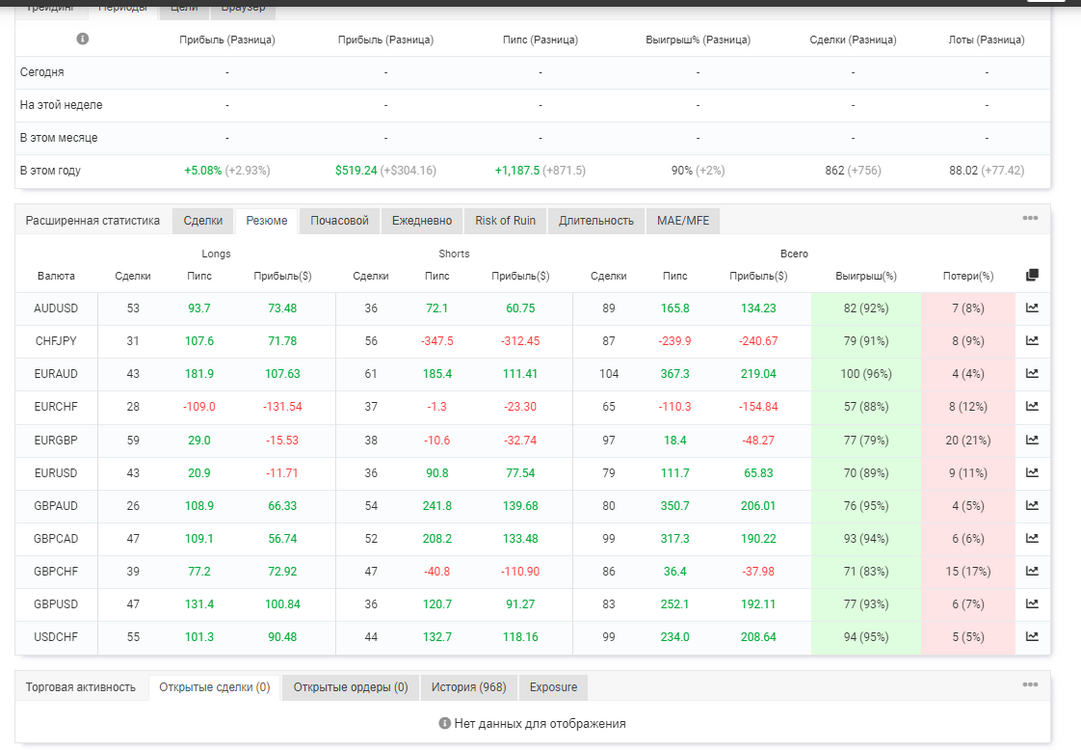
Task: Click the $519.24 yearly profit value
Action: point(356,170)
